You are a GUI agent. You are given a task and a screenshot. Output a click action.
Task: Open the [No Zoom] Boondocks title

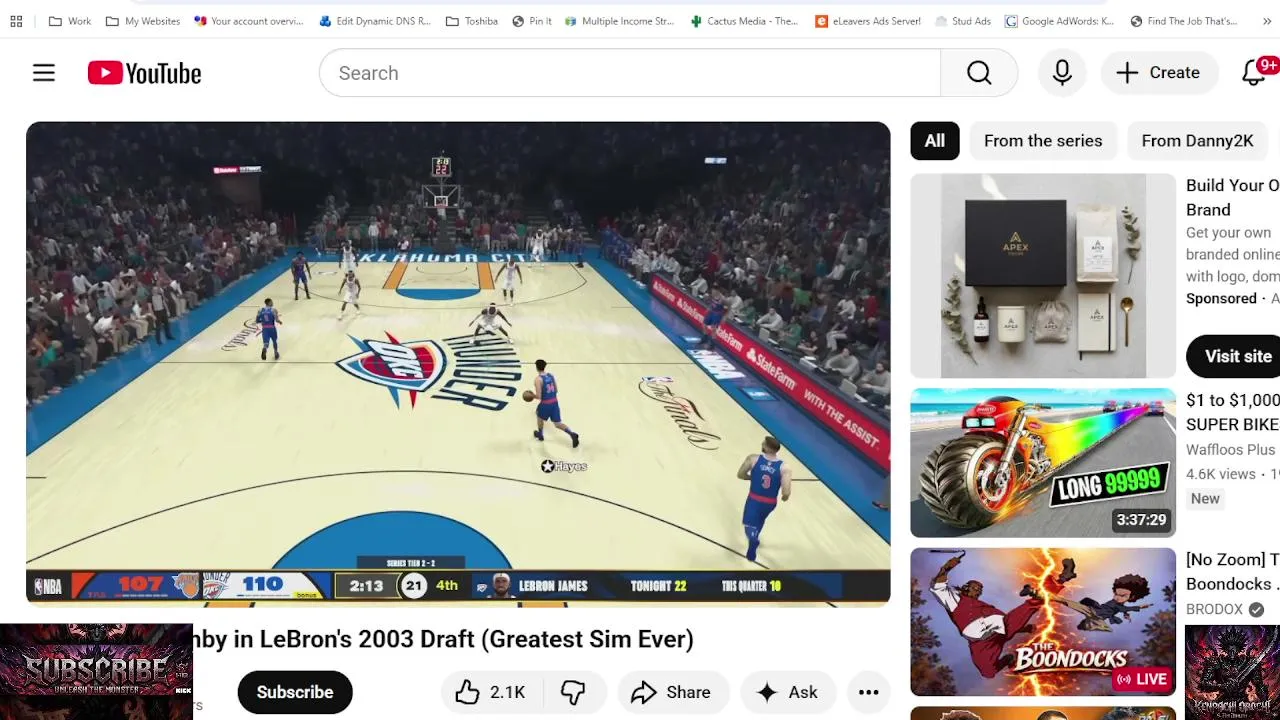(1233, 572)
